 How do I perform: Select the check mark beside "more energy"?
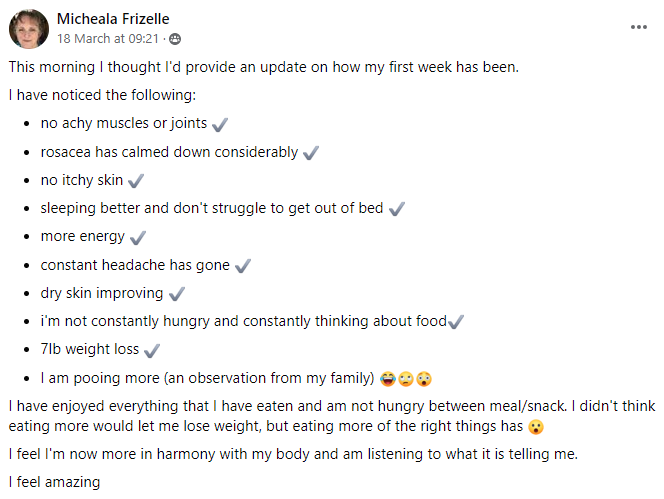(138, 237)
